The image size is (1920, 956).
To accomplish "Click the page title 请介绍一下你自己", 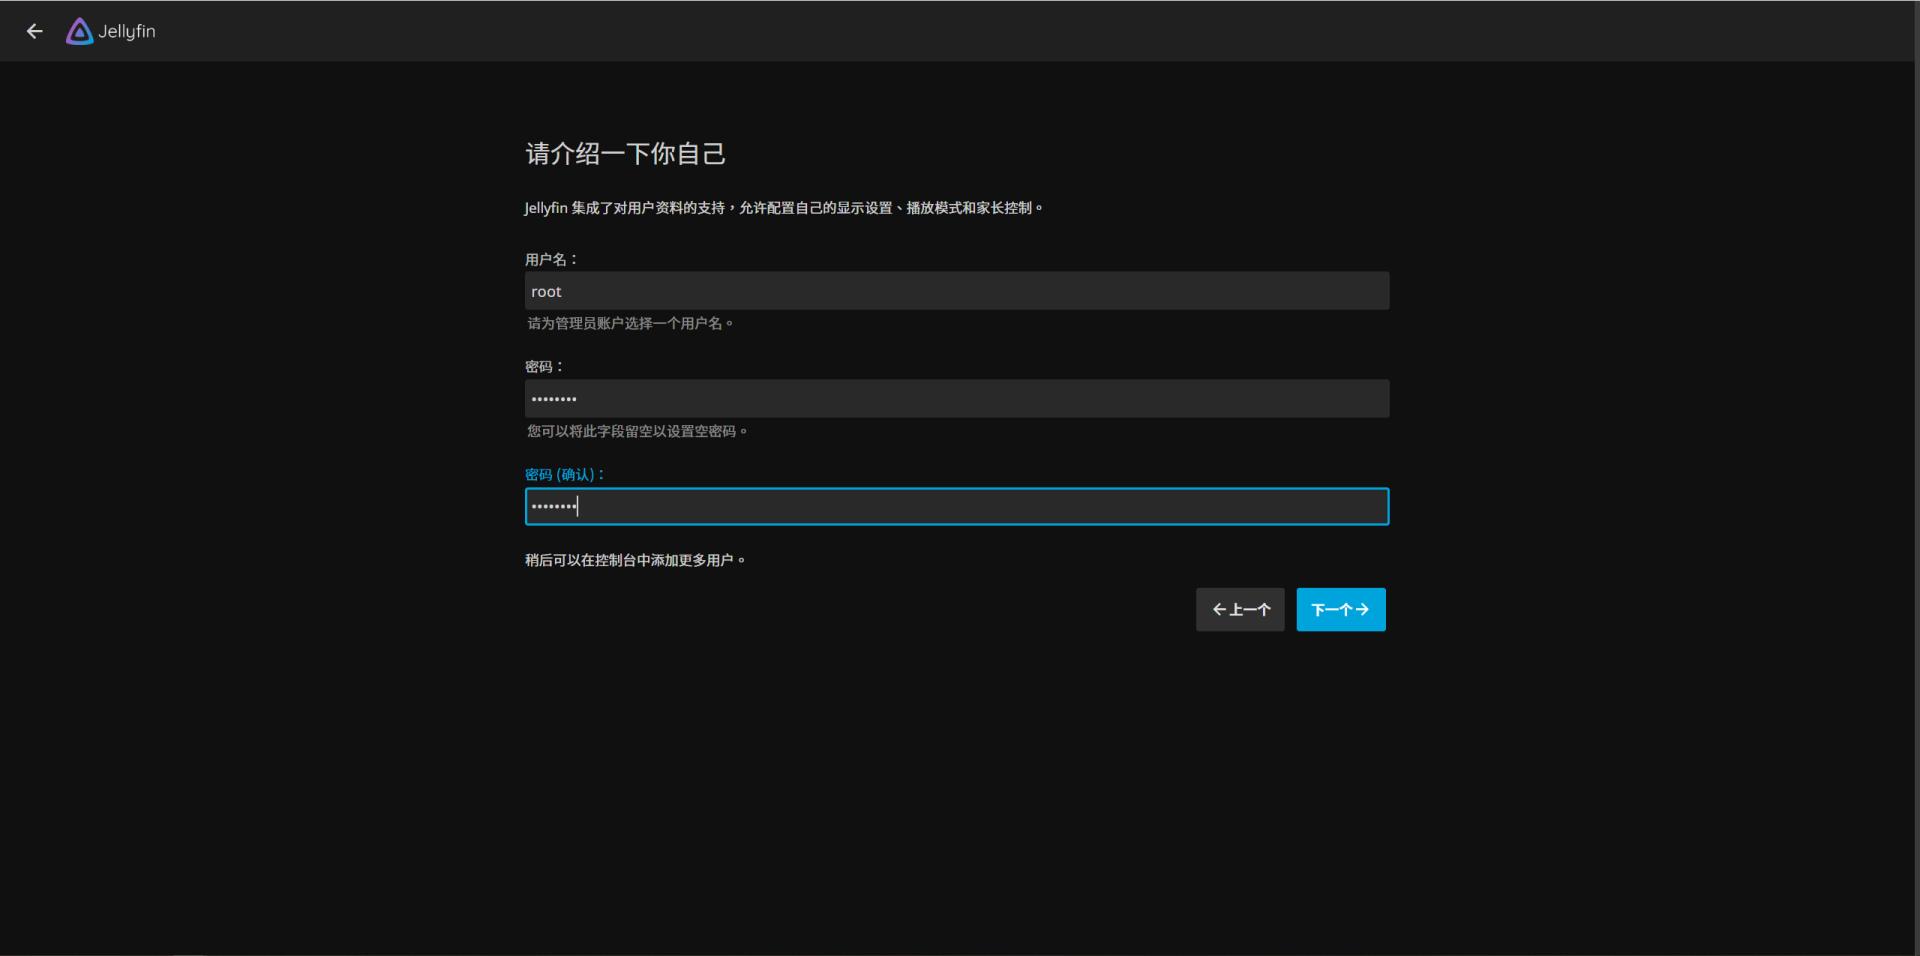I will [625, 153].
